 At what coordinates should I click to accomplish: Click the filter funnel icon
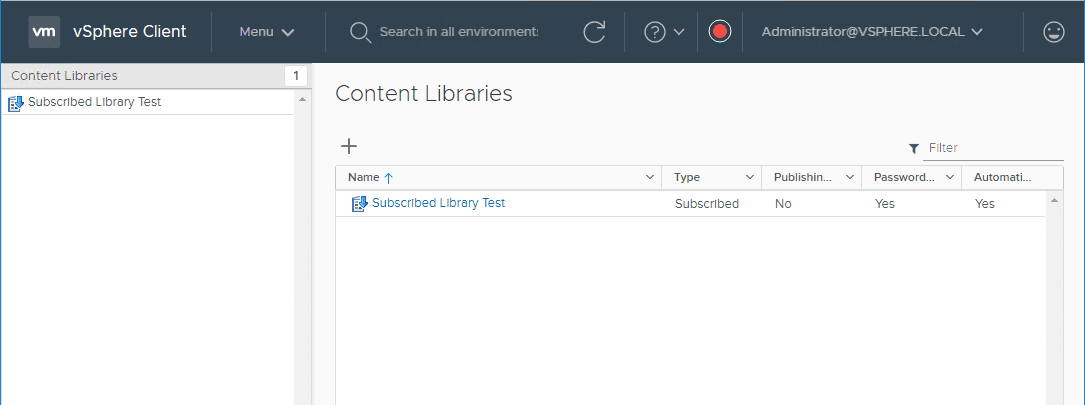point(913,148)
